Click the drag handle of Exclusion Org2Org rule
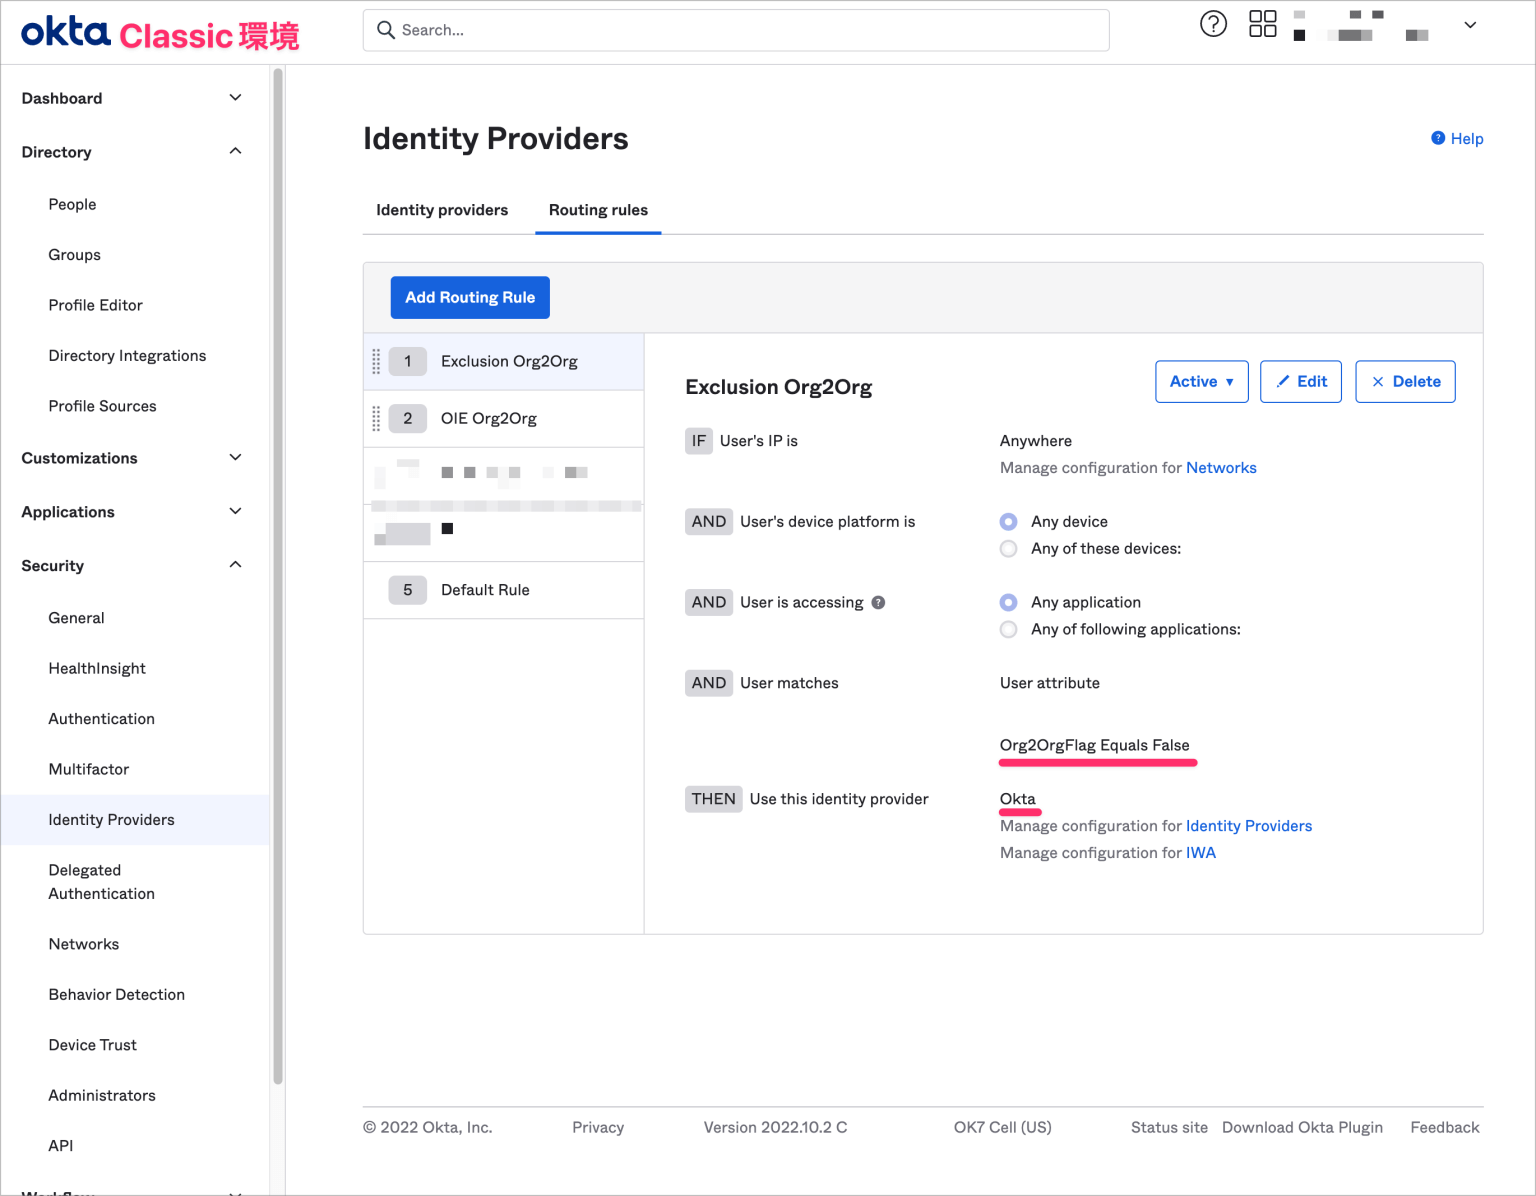The image size is (1536, 1196). tap(377, 361)
